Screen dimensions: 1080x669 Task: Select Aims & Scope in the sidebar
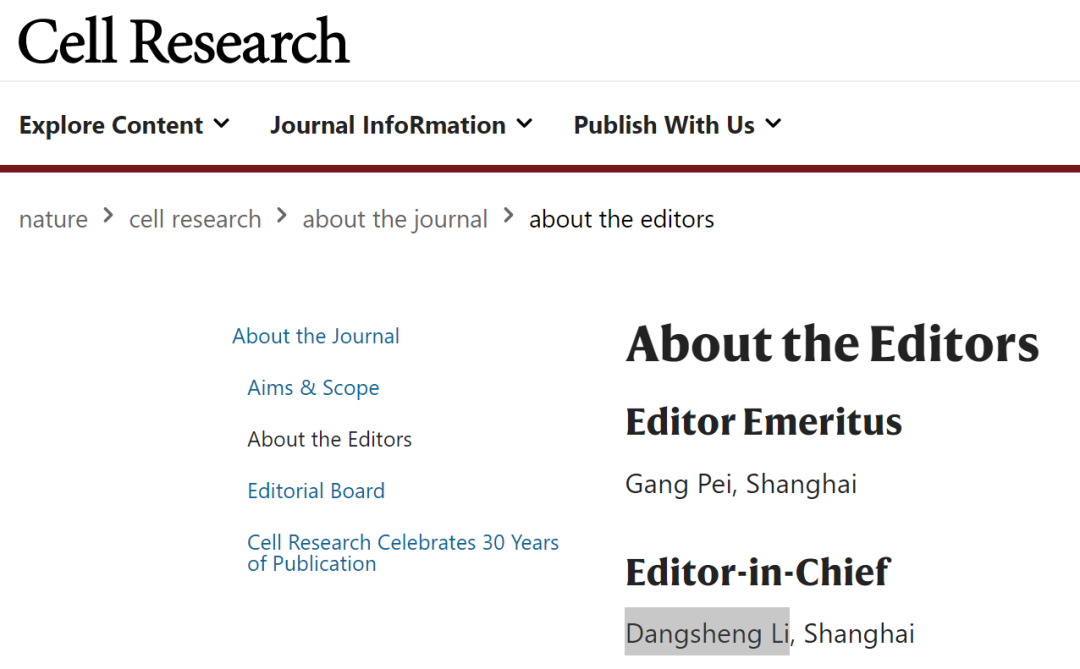(x=313, y=388)
